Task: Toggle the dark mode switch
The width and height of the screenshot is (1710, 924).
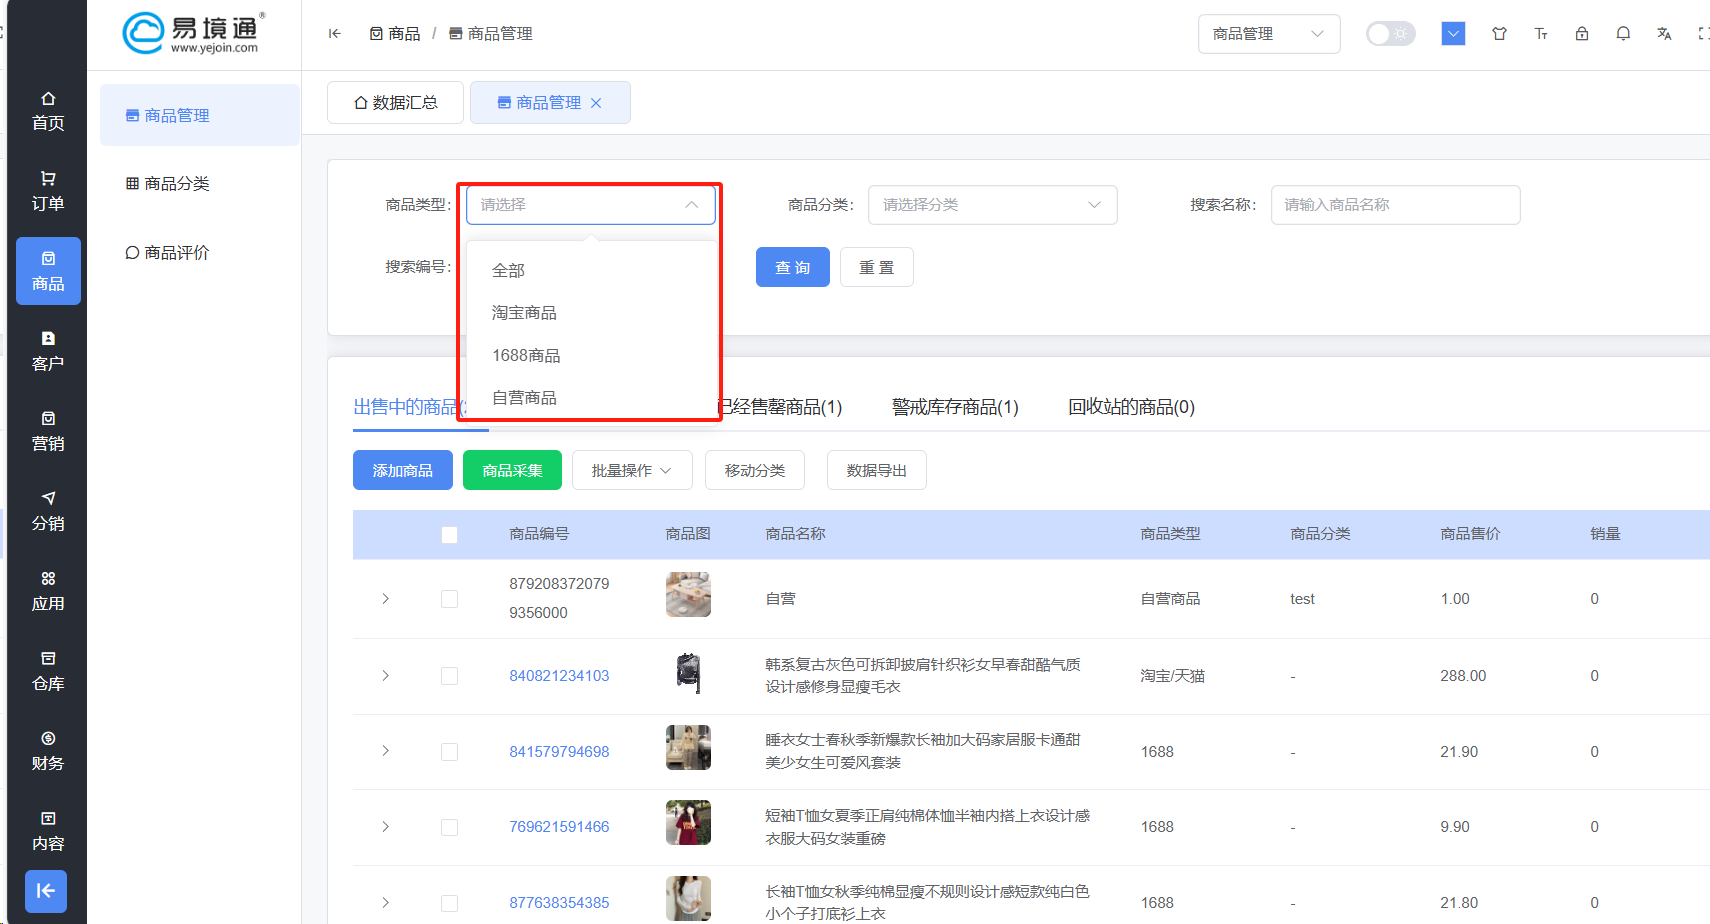Action: [1390, 34]
